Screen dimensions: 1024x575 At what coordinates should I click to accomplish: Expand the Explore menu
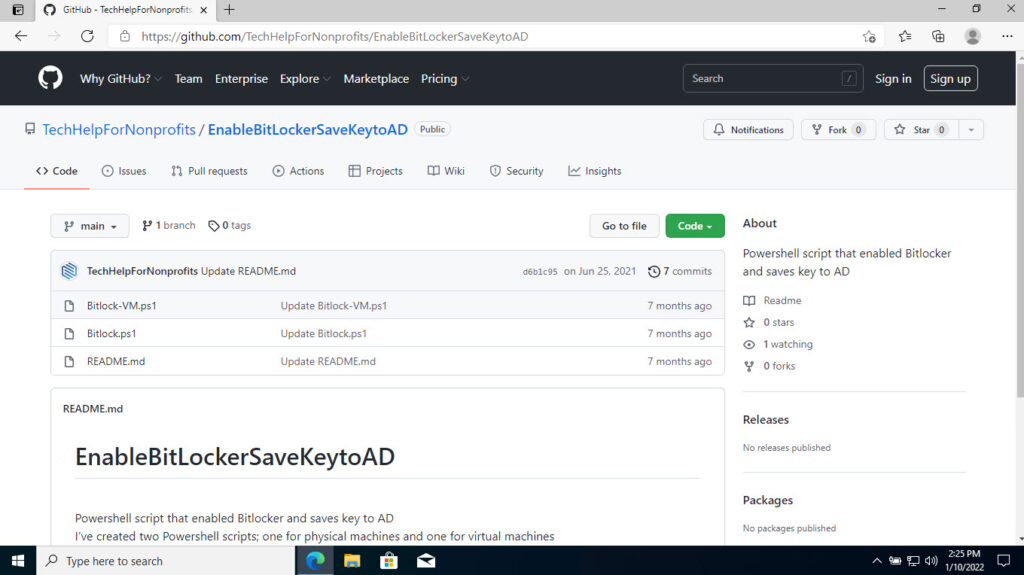305,78
